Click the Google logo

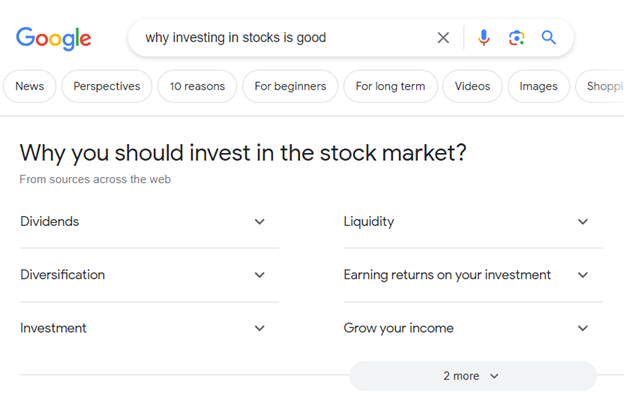click(53, 38)
